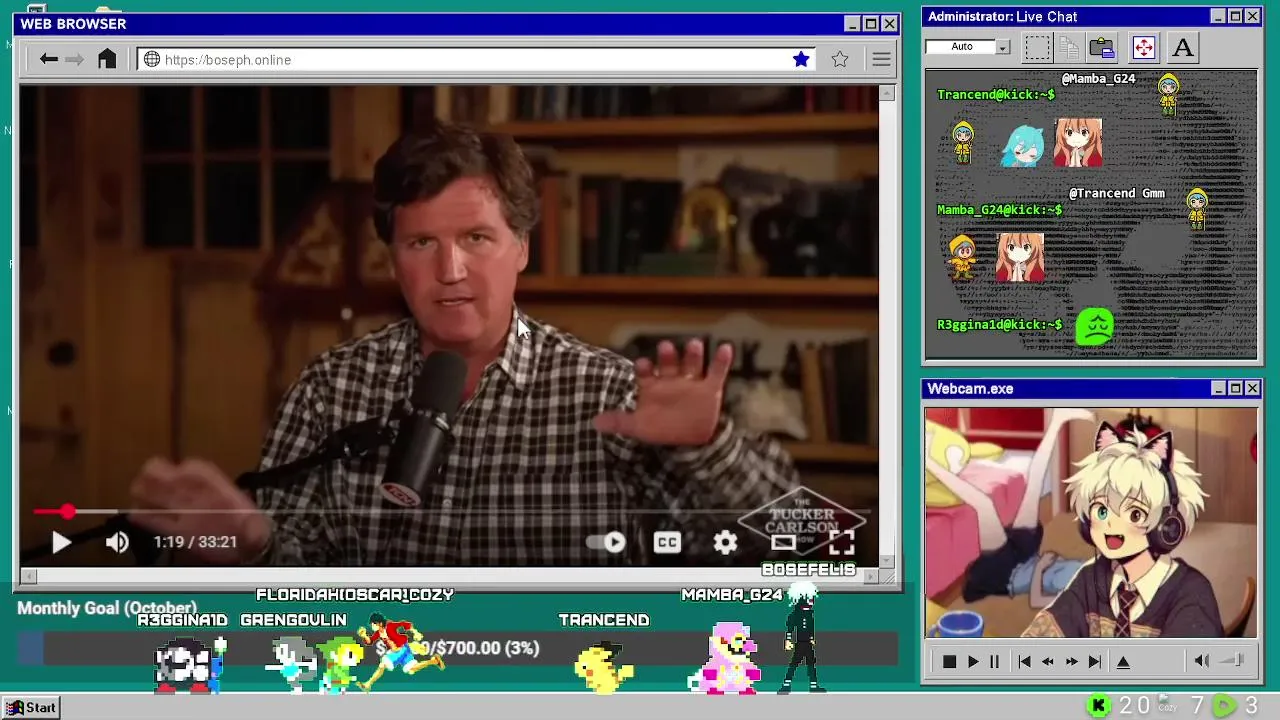Click the red video progress scrubber

coord(67,512)
